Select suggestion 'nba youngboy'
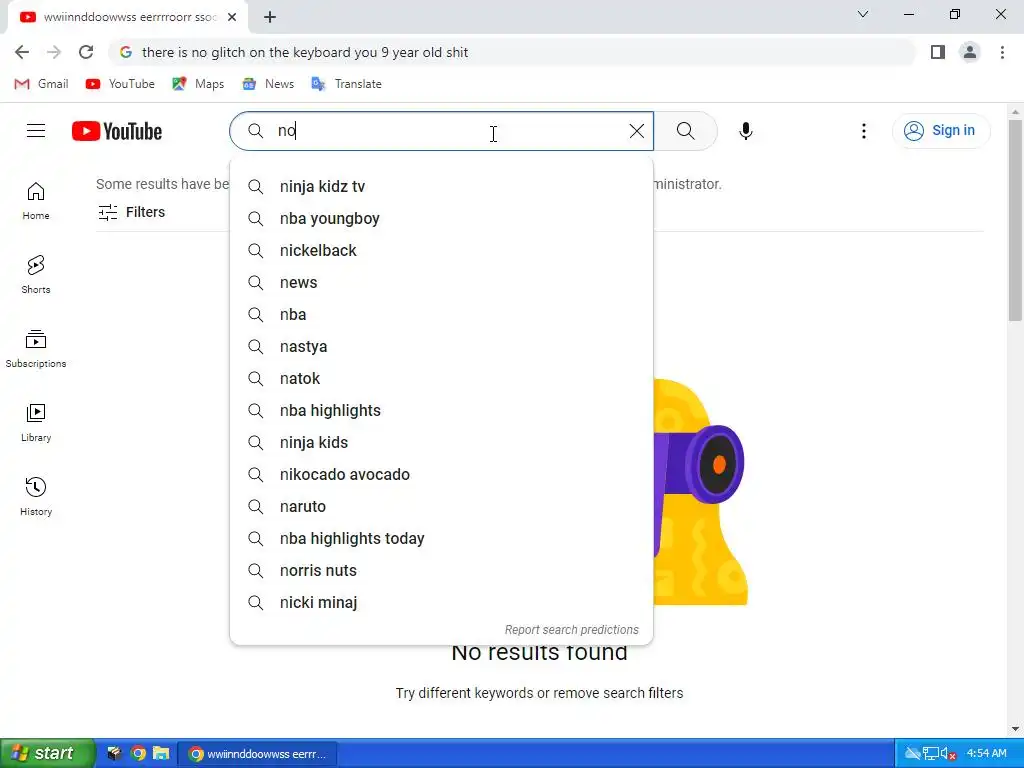The width and height of the screenshot is (1024, 768). pyautogui.click(x=441, y=219)
